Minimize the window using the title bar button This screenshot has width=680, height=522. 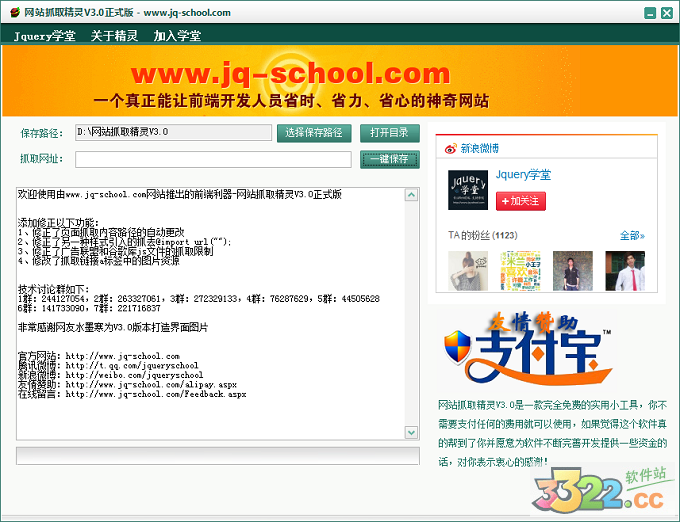click(650, 13)
